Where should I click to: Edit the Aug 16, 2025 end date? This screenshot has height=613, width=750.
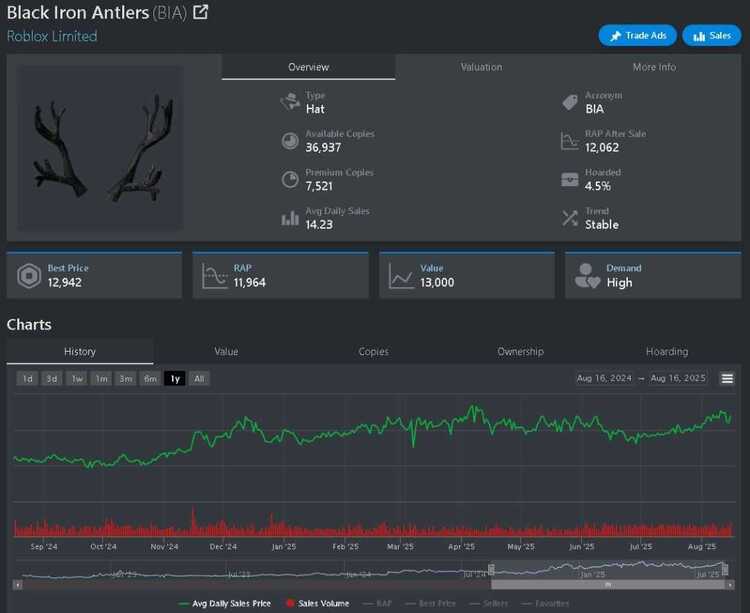(678, 378)
